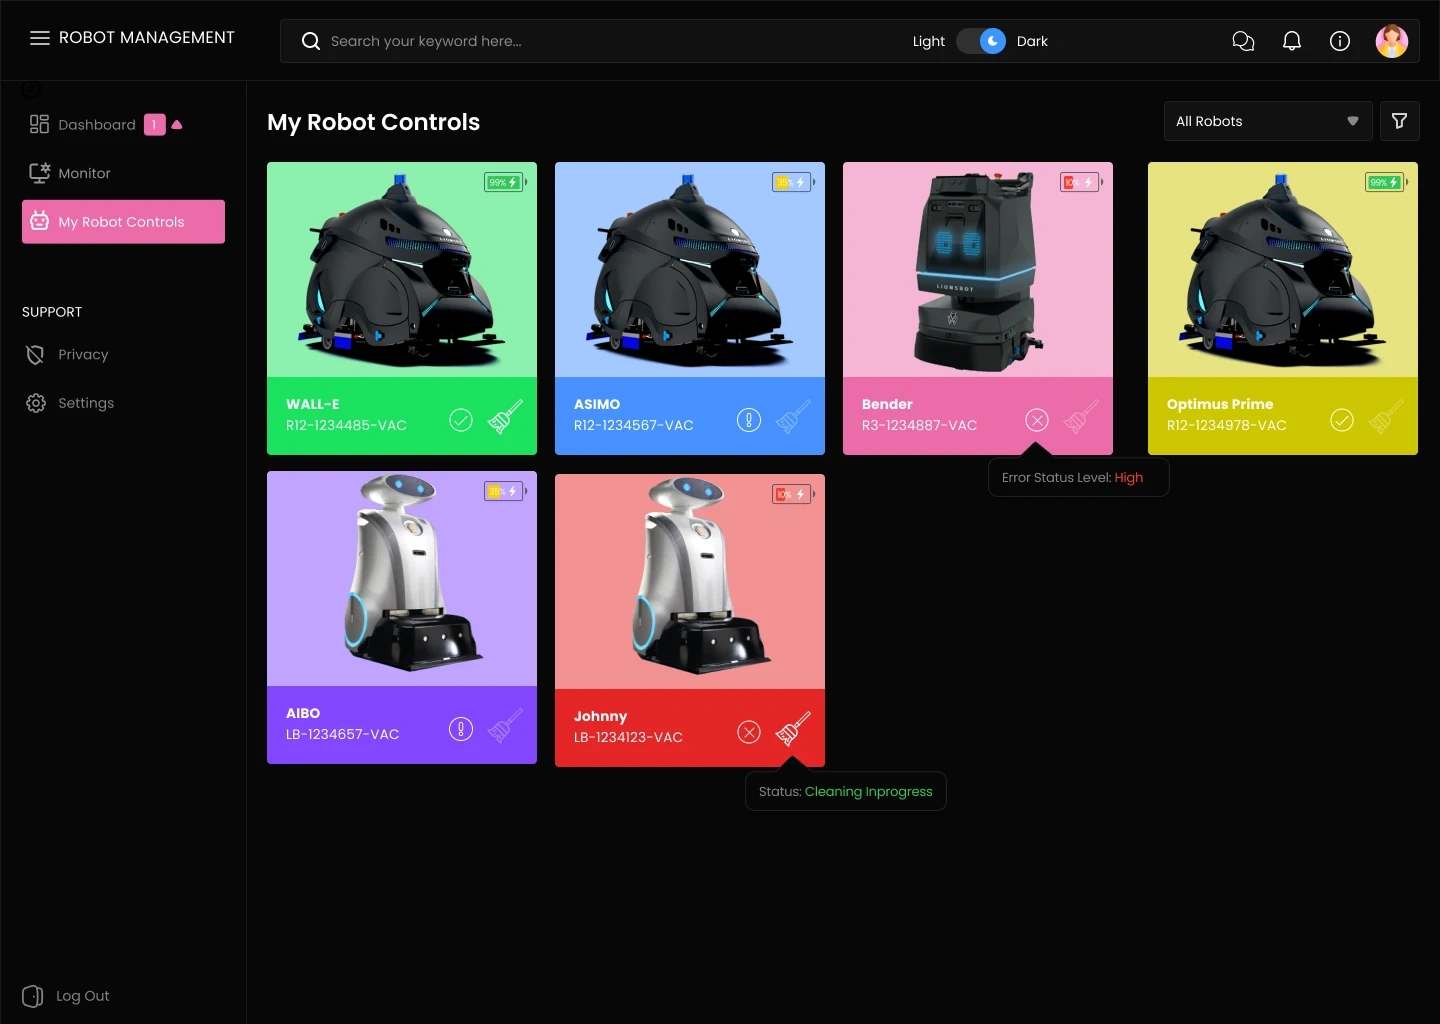Open the WALL-E robot image
Viewport: 1440px width, 1024px height.
coord(402,269)
